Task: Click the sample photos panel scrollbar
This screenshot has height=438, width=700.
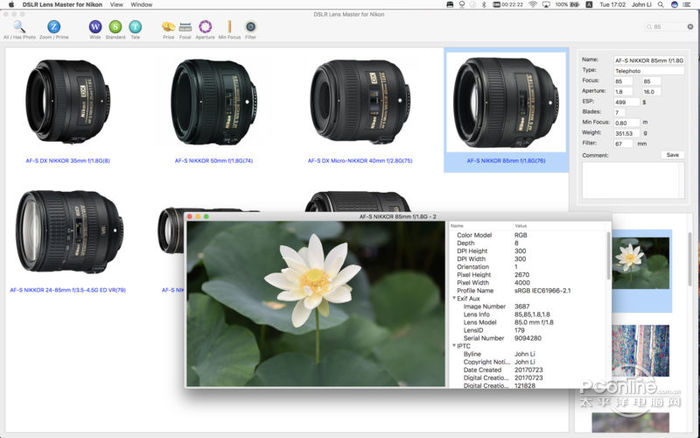Action: (x=690, y=259)
